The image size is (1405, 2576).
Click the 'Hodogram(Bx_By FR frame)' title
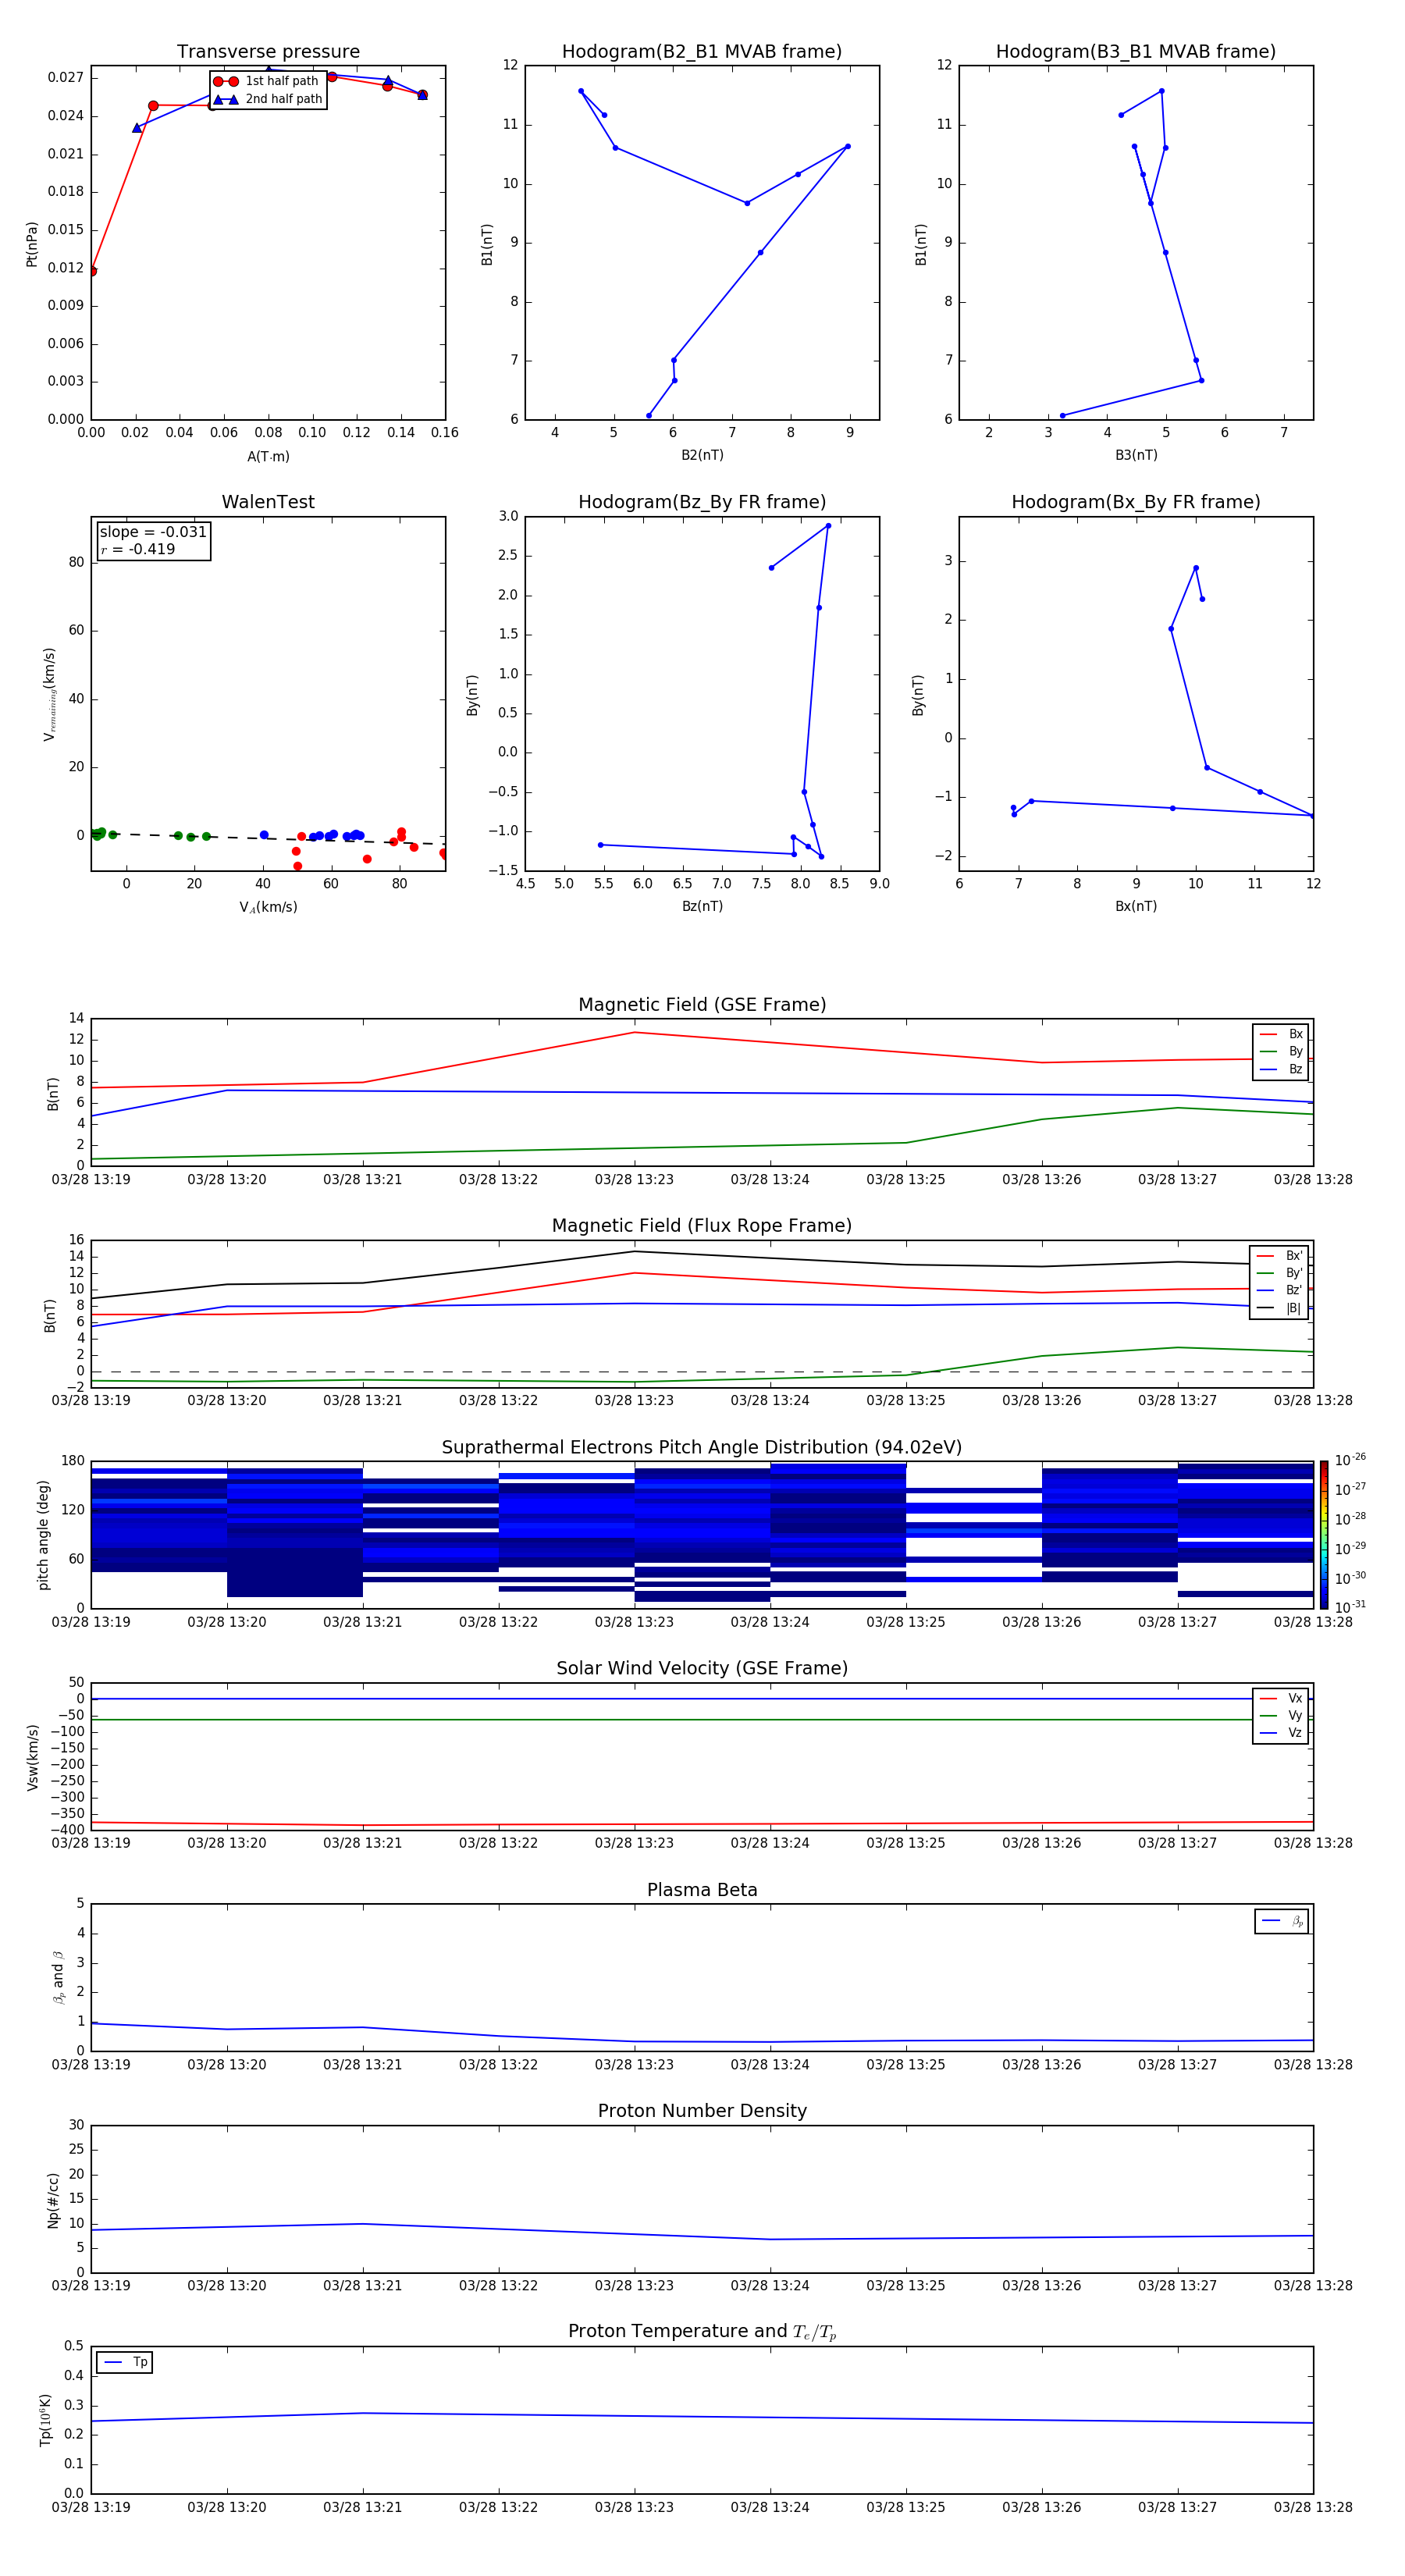click(x=1136, y=502)
